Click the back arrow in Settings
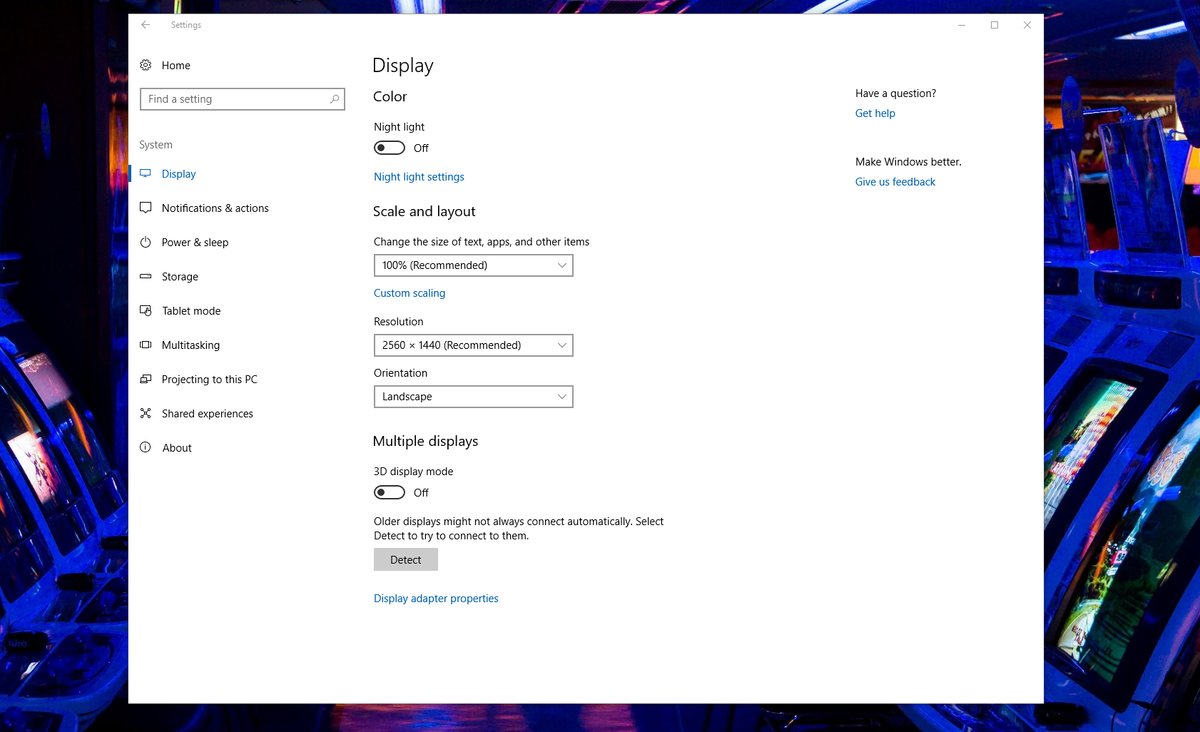Viewport: 1200px width, 732px height. [144, 25]
